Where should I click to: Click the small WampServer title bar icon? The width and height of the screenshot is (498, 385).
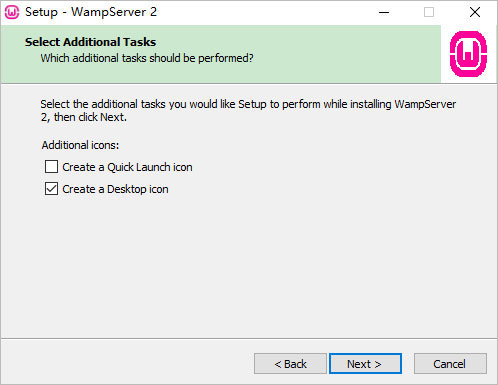click(x=12, y=12)
